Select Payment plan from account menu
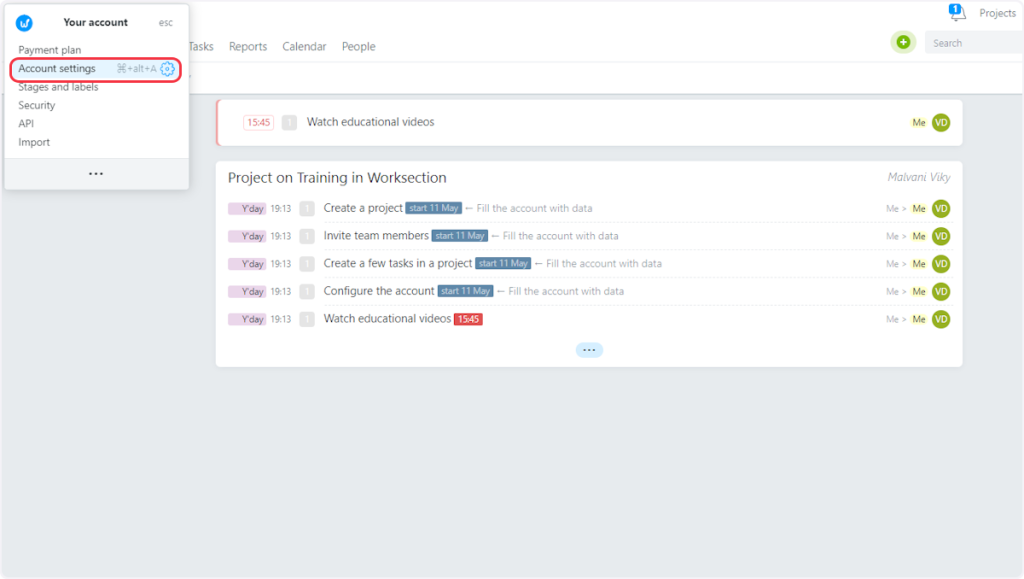This screenshot has width=1024, height=579. coord(50,50)
